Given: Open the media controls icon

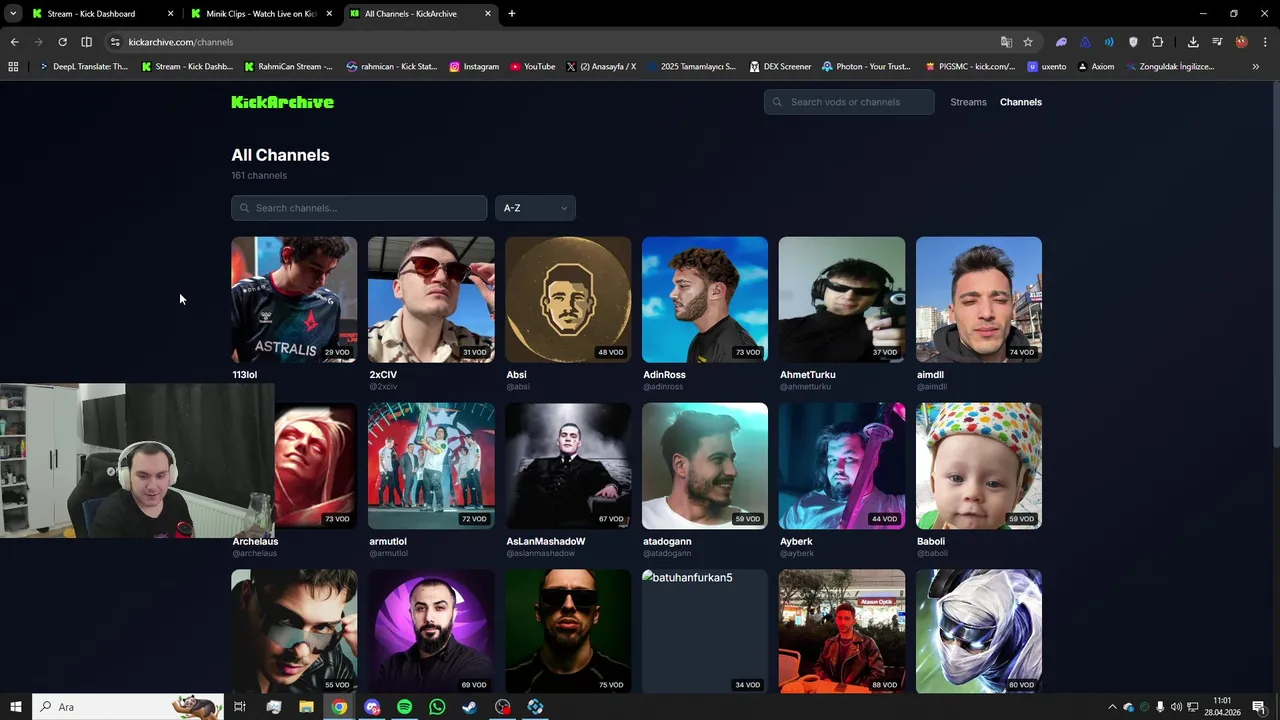Looking at the screenshot, I should coord(1217,42).
